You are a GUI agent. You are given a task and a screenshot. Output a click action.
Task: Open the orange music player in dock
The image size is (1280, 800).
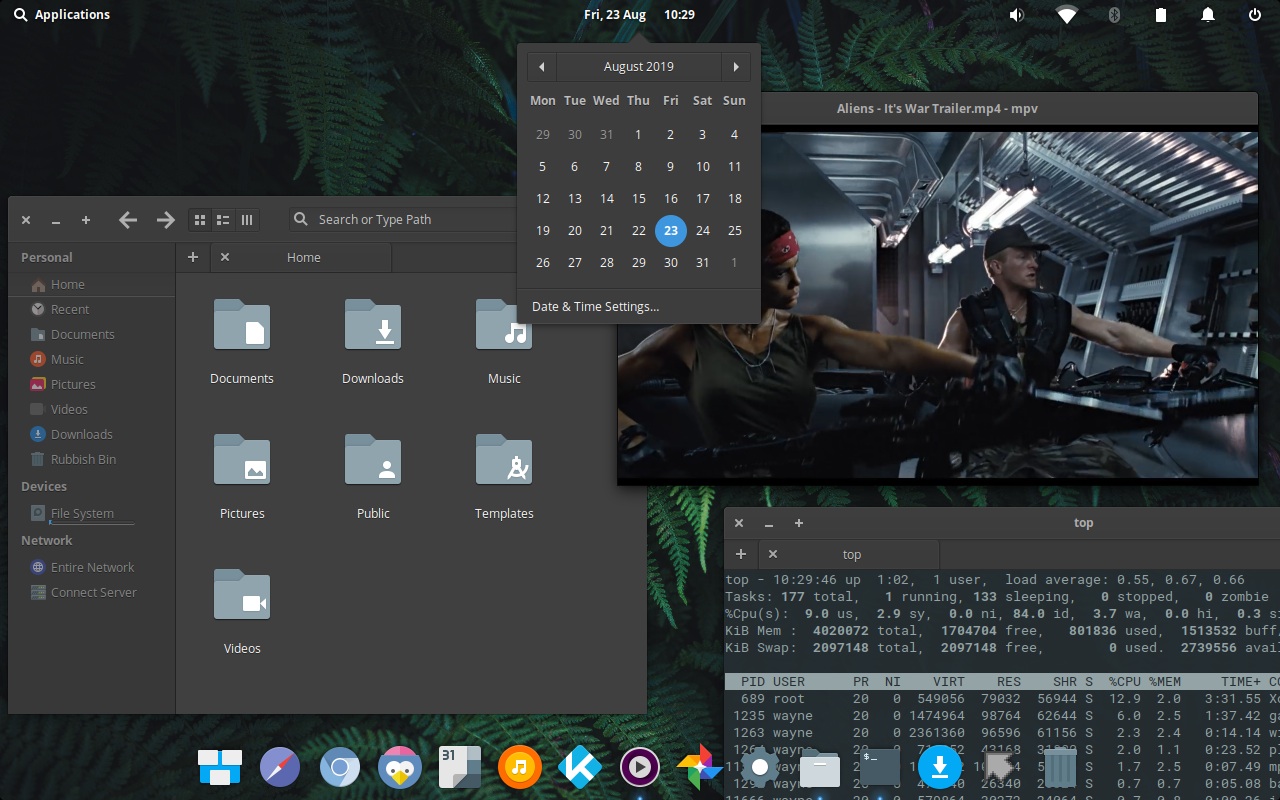point(518,768)
